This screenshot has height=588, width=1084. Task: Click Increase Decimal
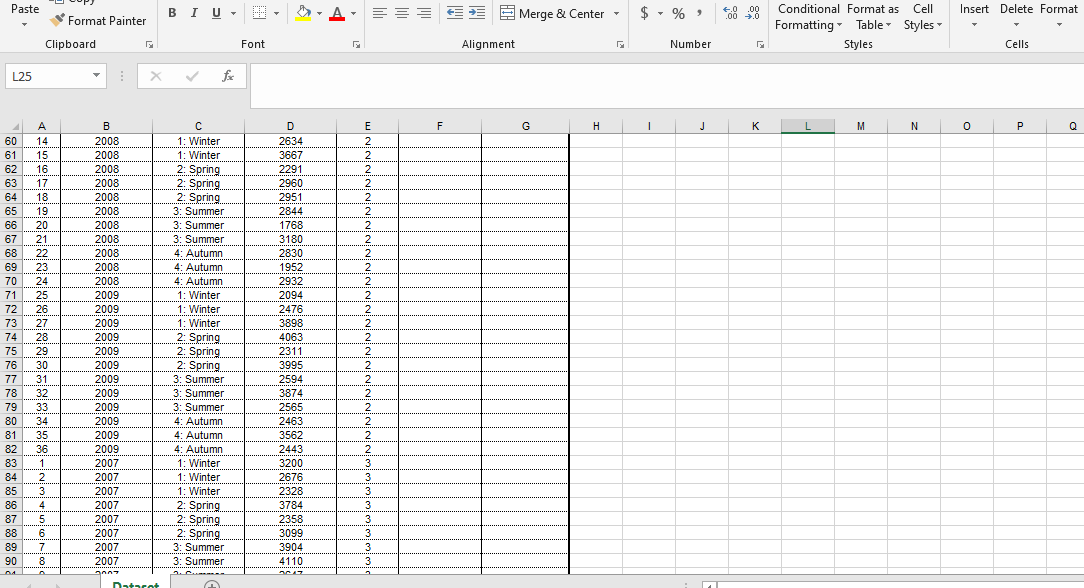point(728,11)
